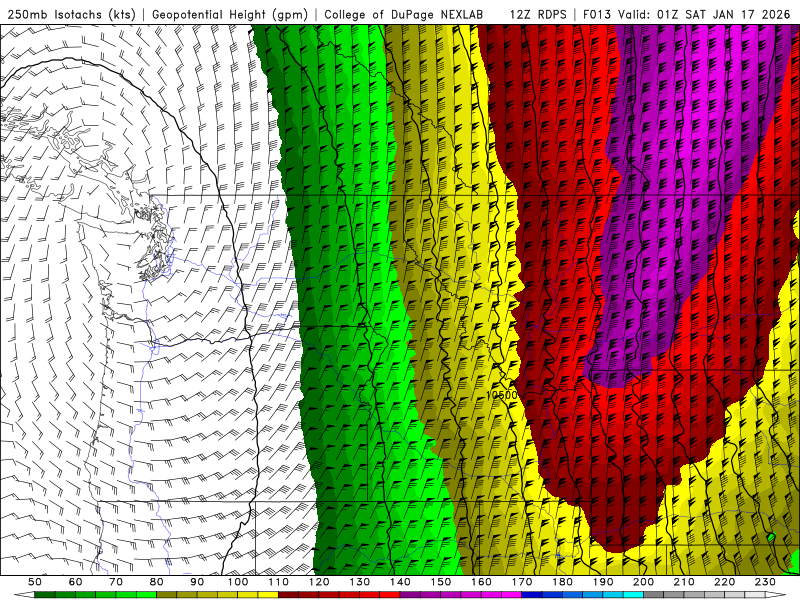
Task: Click the colorbar label "230"
Action: pos(765,582)
